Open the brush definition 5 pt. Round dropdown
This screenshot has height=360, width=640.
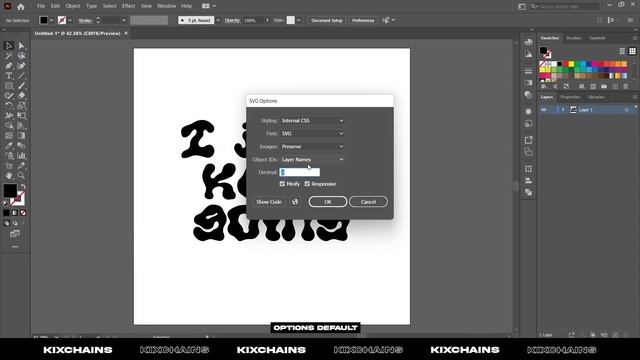pyautogui.click(x=218, y=20)
